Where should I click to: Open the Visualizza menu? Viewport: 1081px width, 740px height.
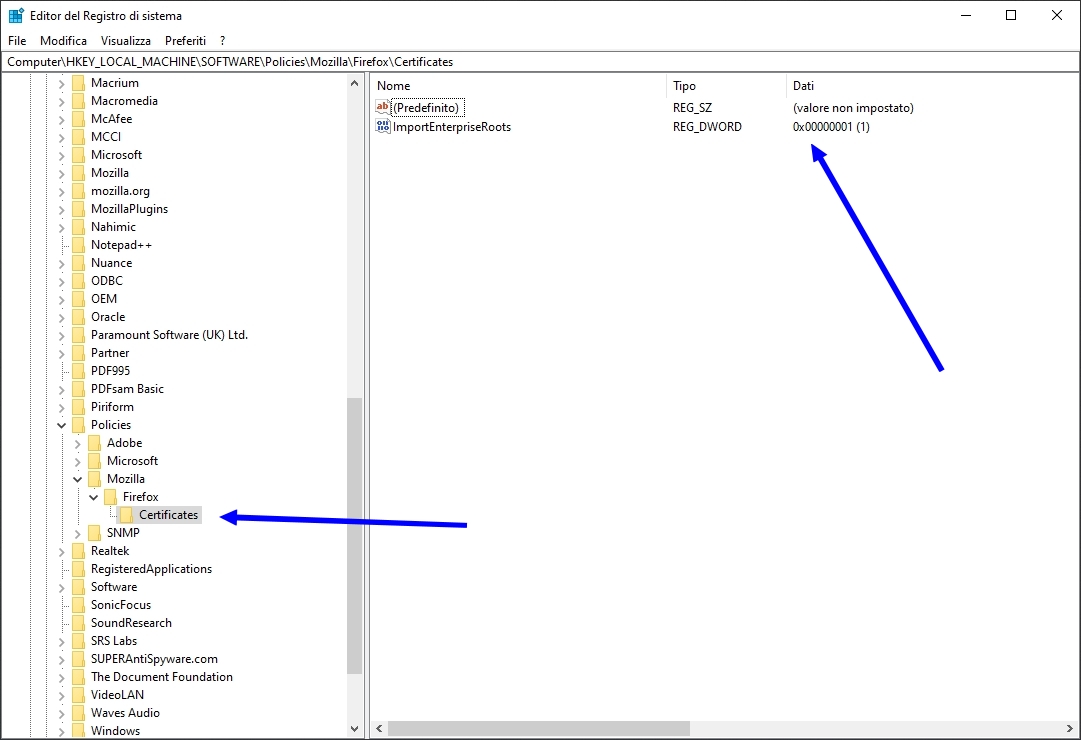coord(125,41)
